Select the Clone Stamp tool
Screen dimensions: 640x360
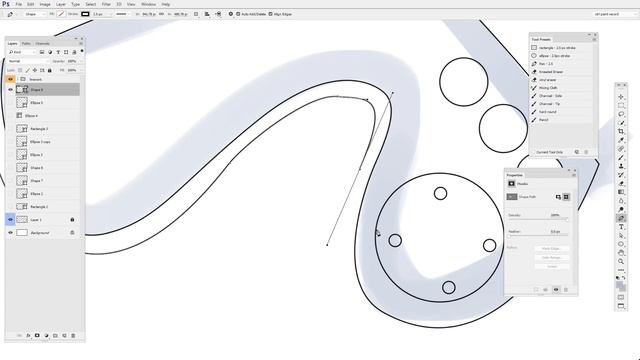pyautogui.click(x=621, y=166)
